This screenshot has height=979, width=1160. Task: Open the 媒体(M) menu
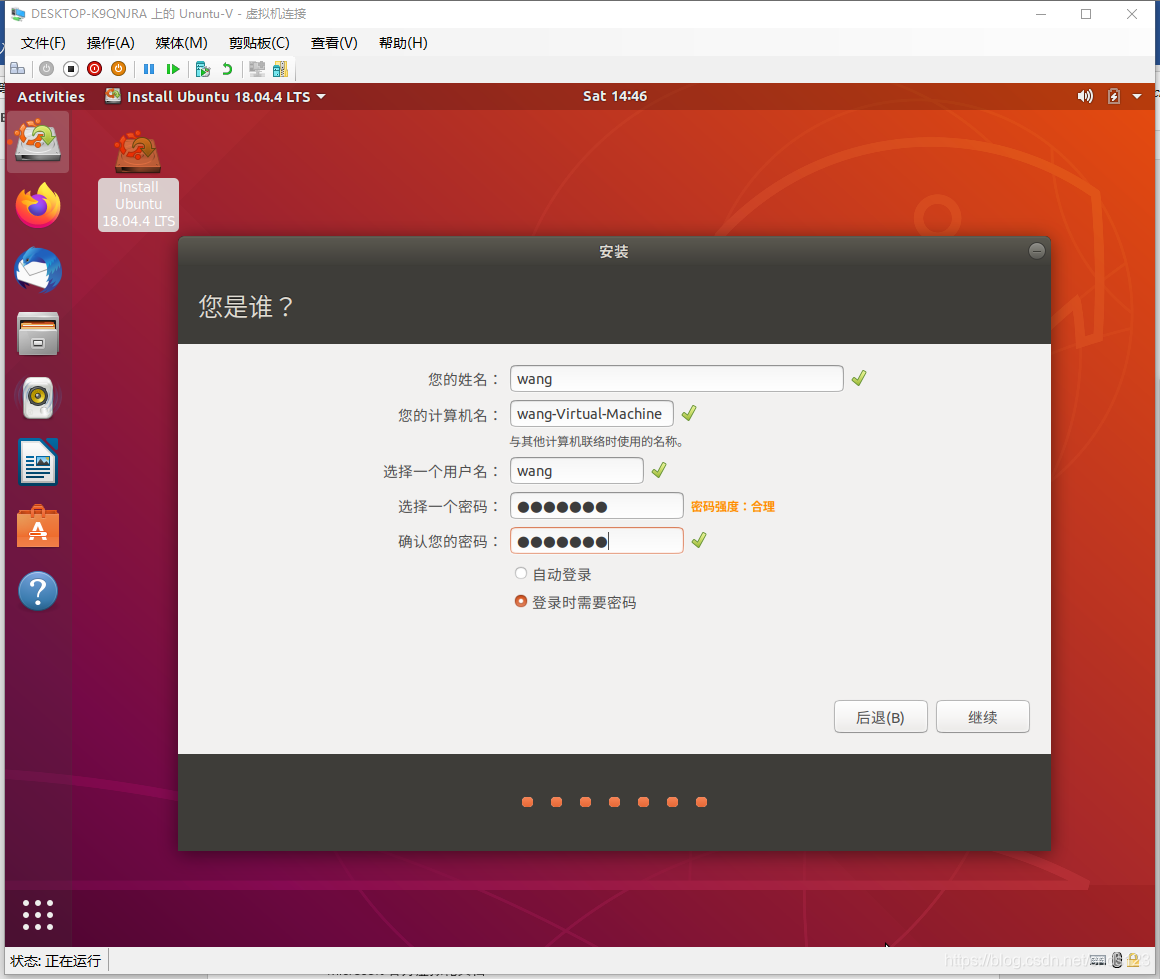(x=180, y=42)
